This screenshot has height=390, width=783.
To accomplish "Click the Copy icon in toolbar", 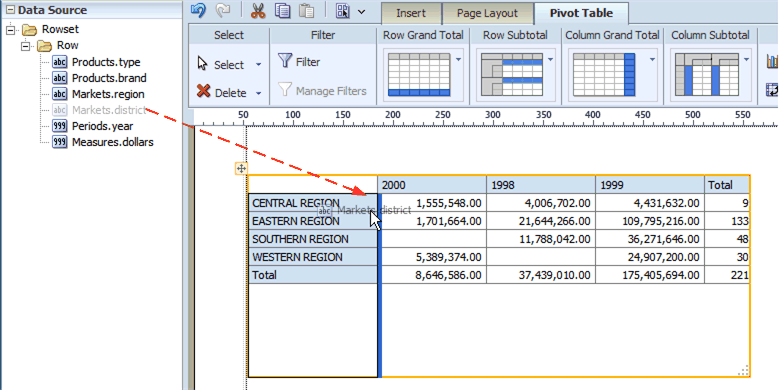I will click(283, 11).
